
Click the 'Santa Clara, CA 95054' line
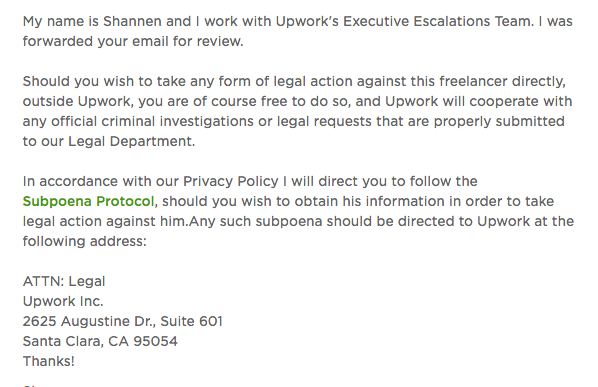(100, 341)
